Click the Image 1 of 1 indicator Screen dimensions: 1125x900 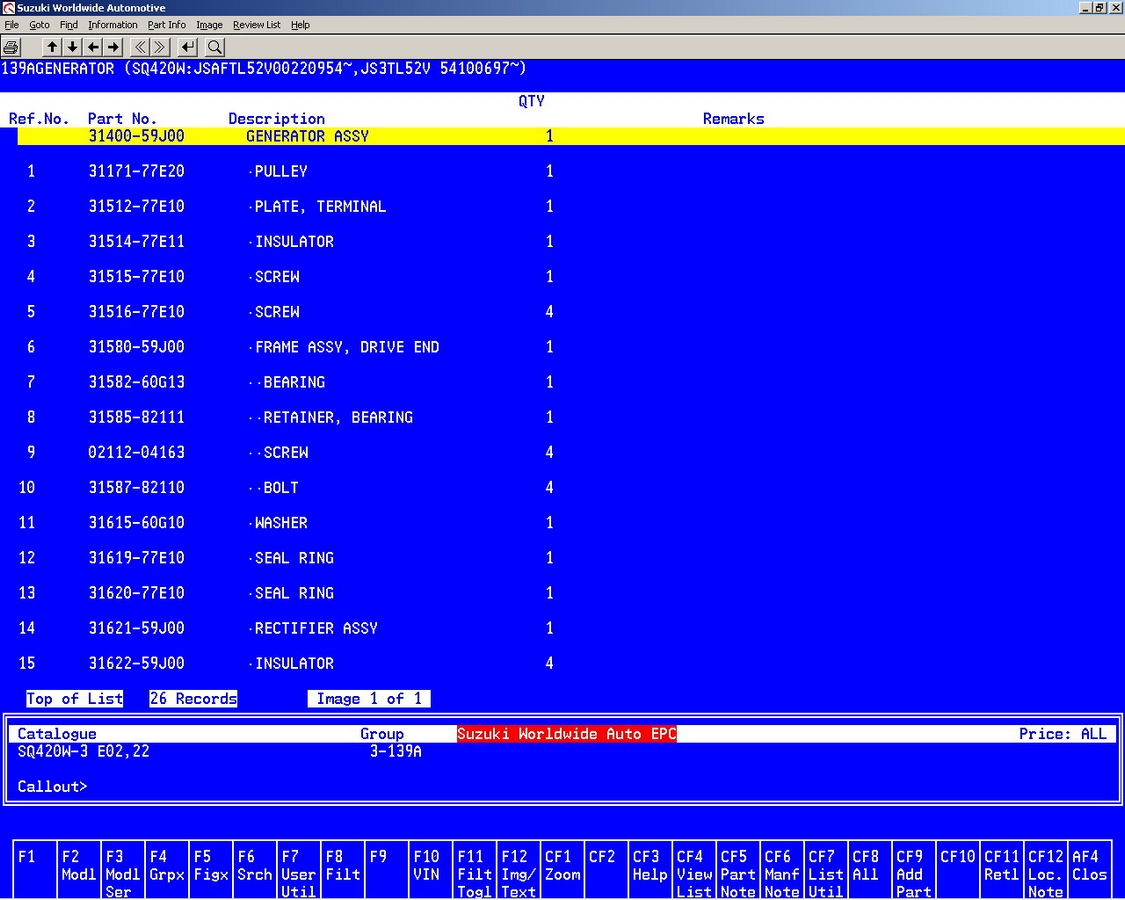369,698
